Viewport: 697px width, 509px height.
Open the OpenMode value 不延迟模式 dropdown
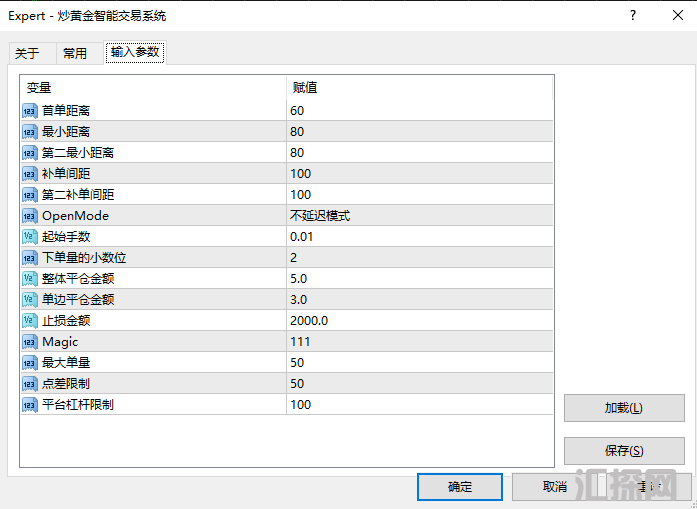[x=420, y=216]
